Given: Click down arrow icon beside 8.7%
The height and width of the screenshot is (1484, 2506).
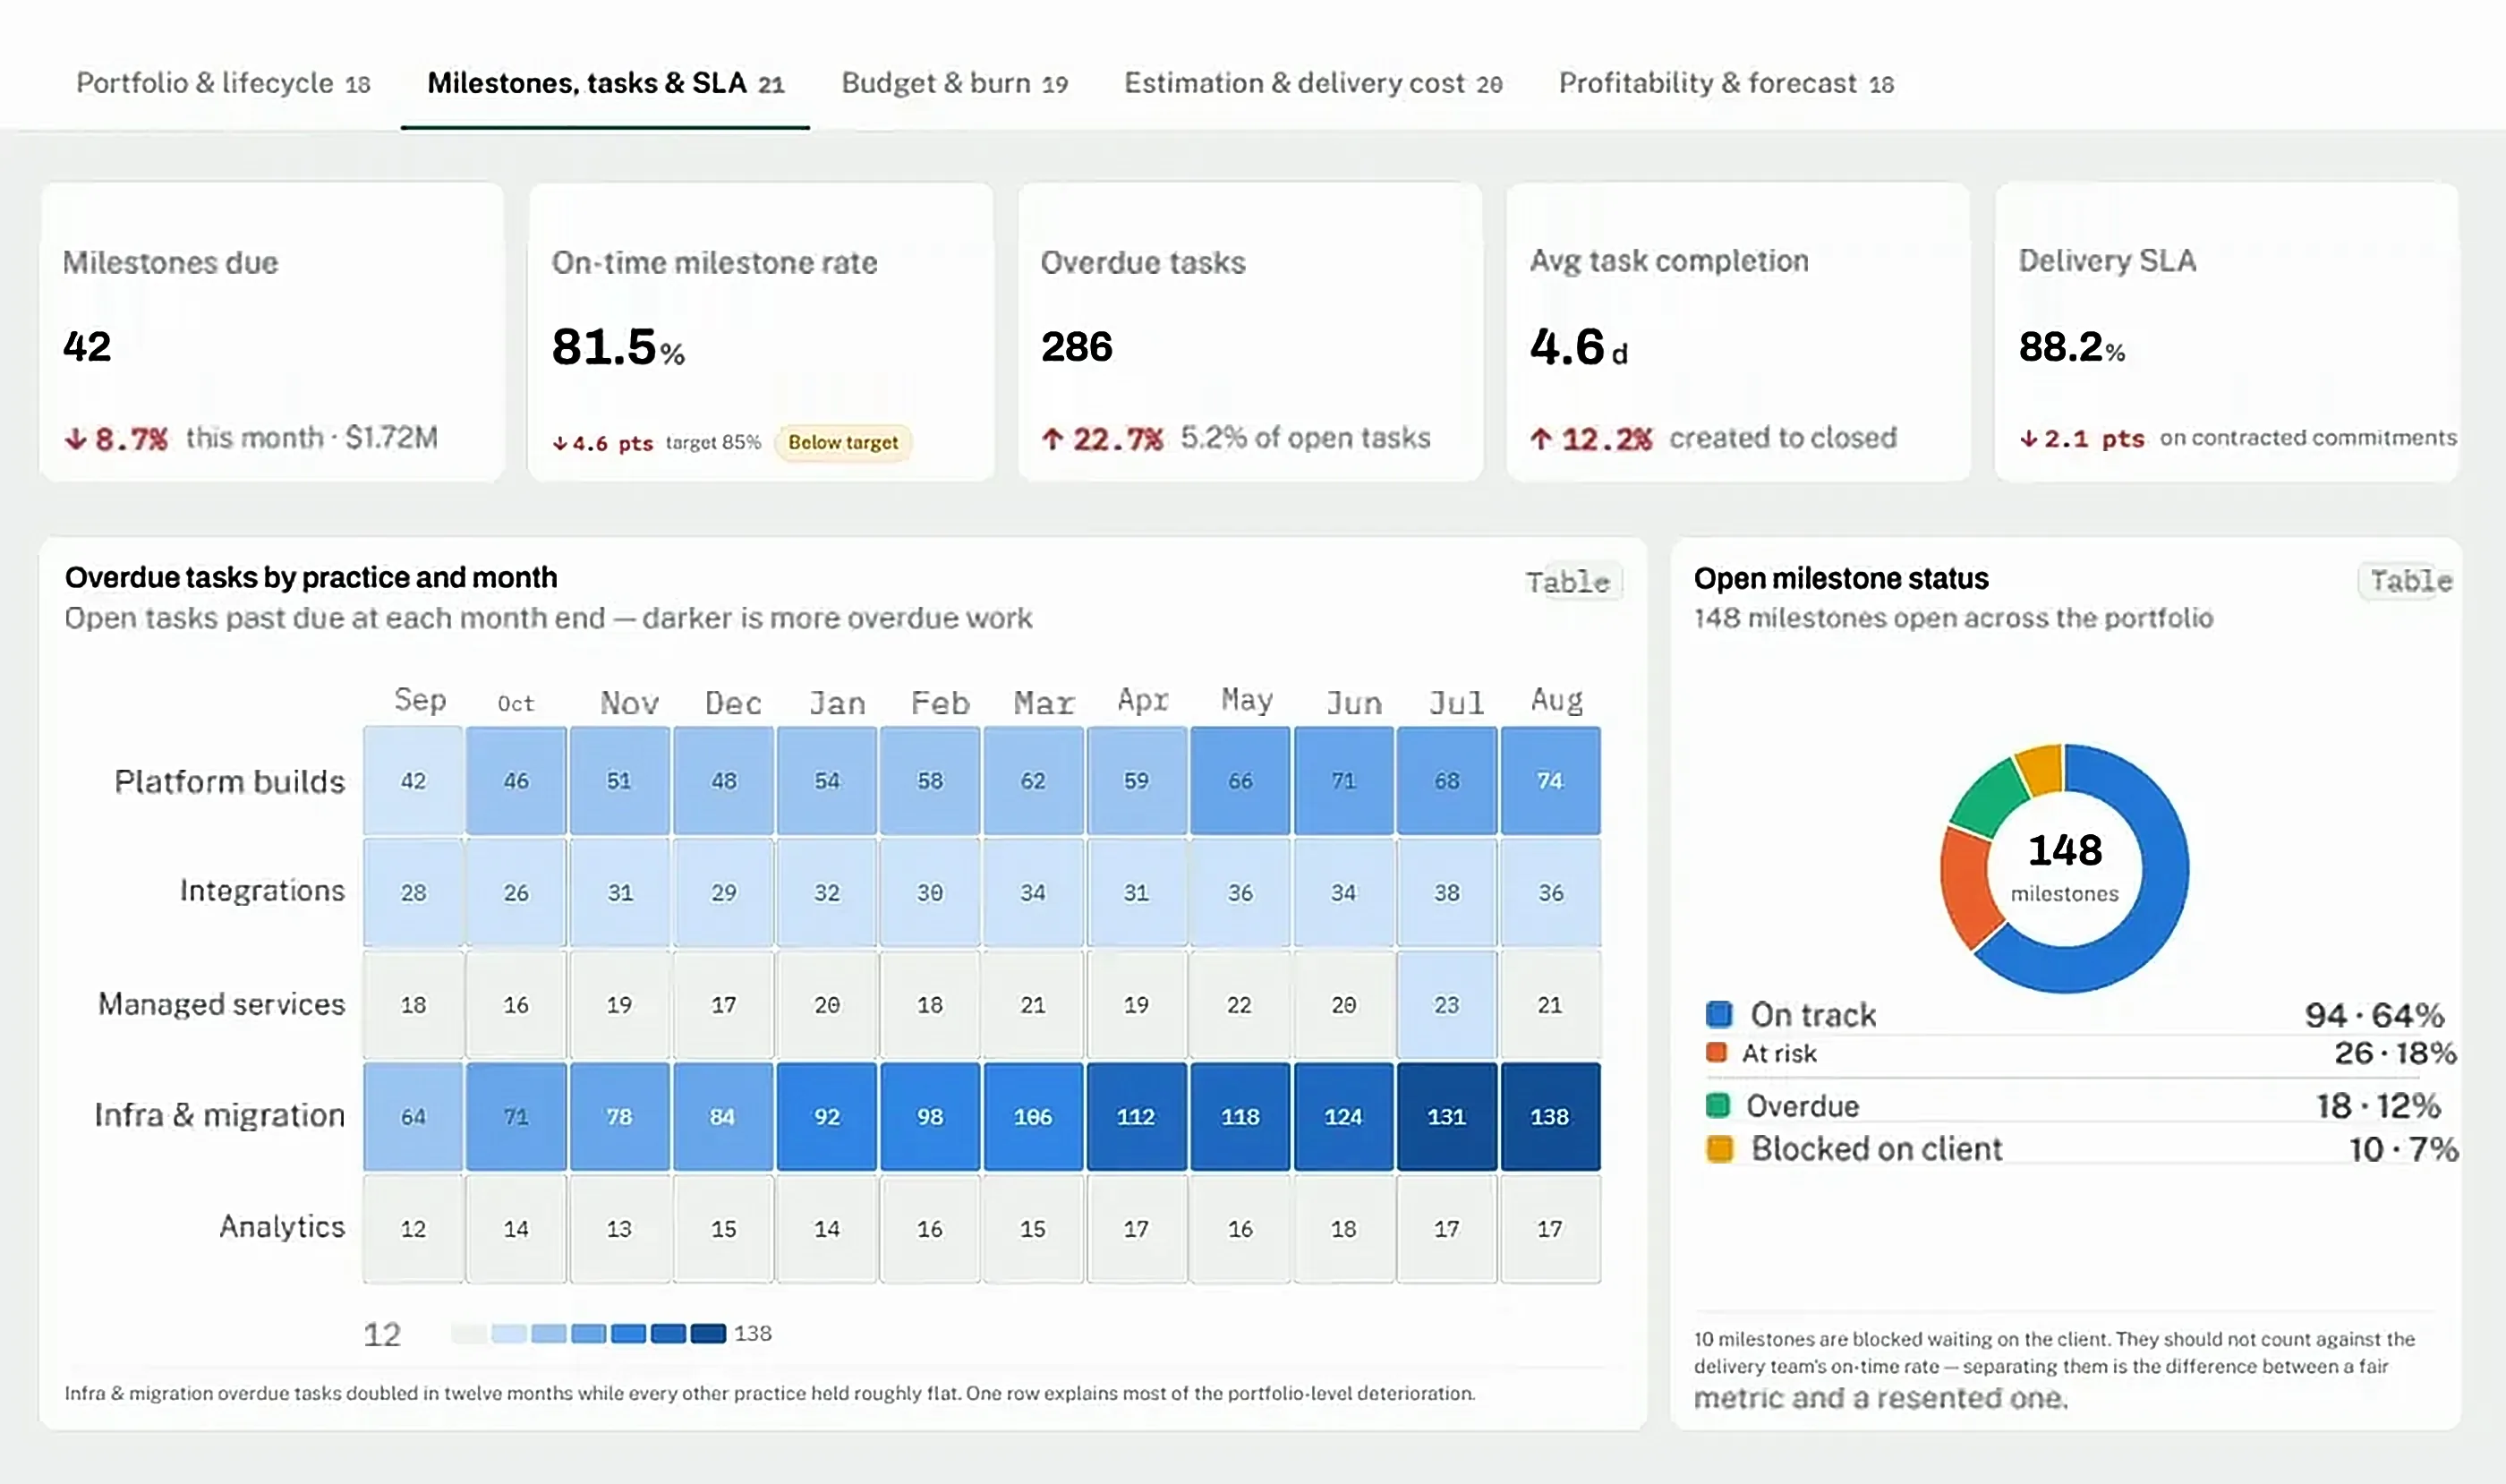Looking at the screenshot, I should pyautogui.click(x=75, y=439).
